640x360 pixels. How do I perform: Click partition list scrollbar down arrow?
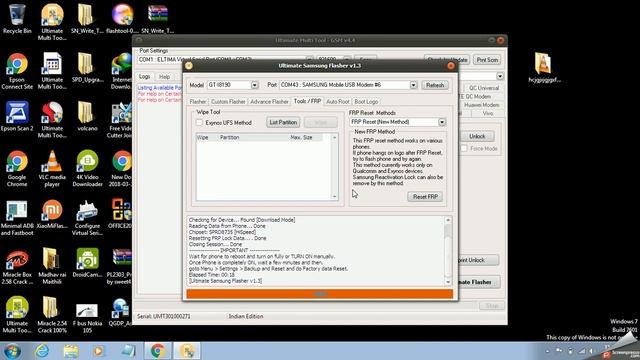click(334, 196)
